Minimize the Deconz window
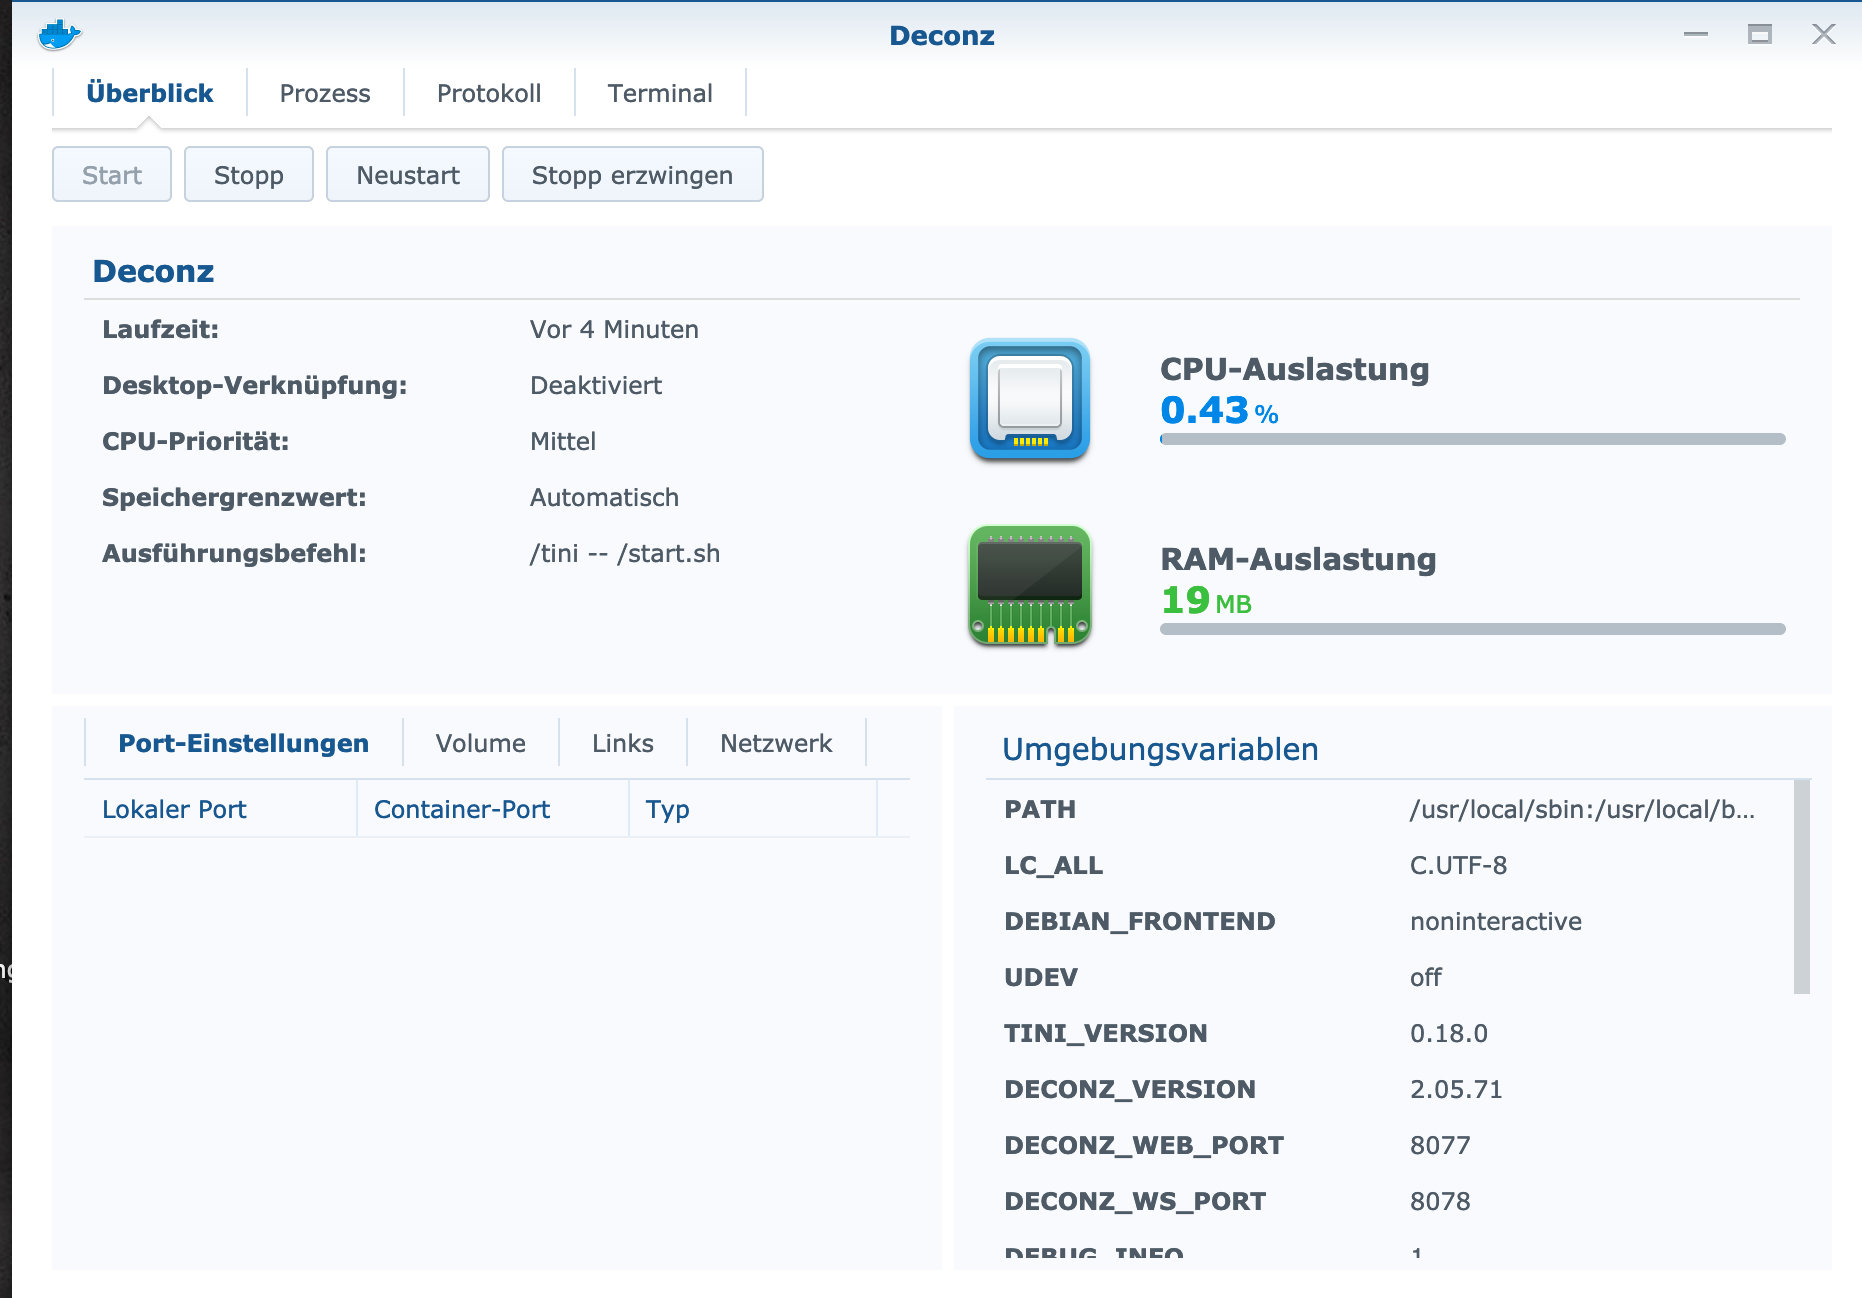The image size is (1862, 1298). point(1695,35)
